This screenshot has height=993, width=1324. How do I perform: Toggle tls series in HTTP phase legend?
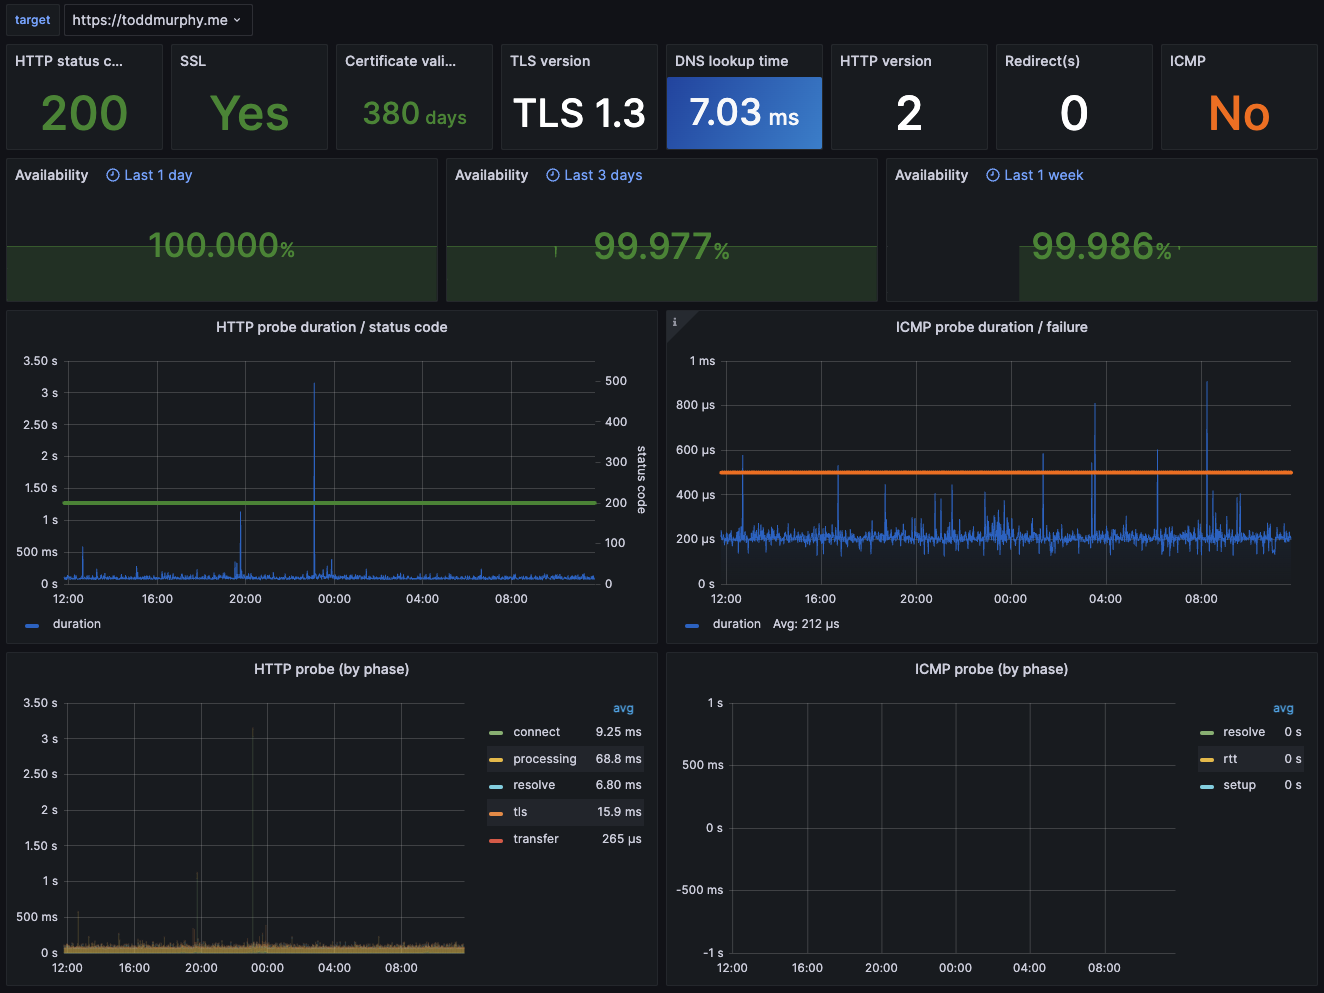tap(520, 812)
